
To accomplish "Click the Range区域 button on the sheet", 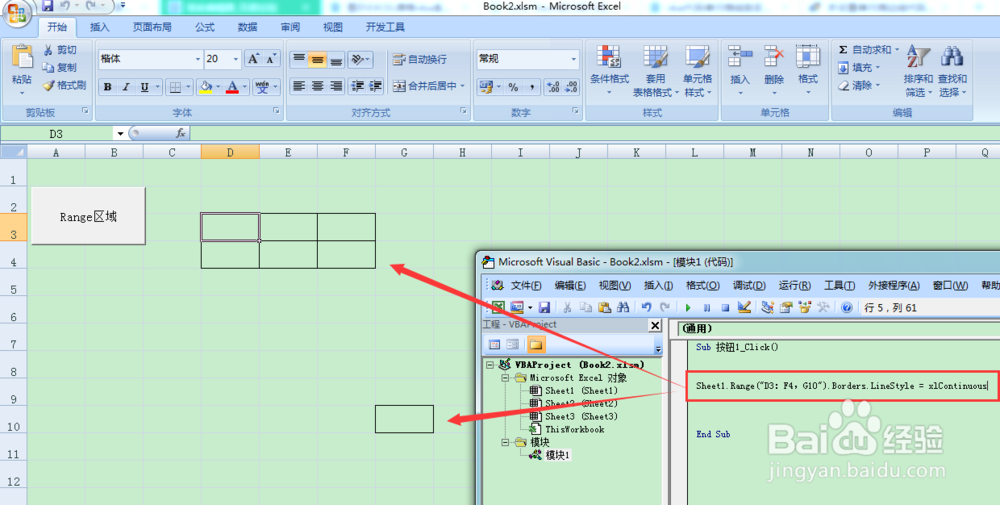I will [x=89, y=216].
